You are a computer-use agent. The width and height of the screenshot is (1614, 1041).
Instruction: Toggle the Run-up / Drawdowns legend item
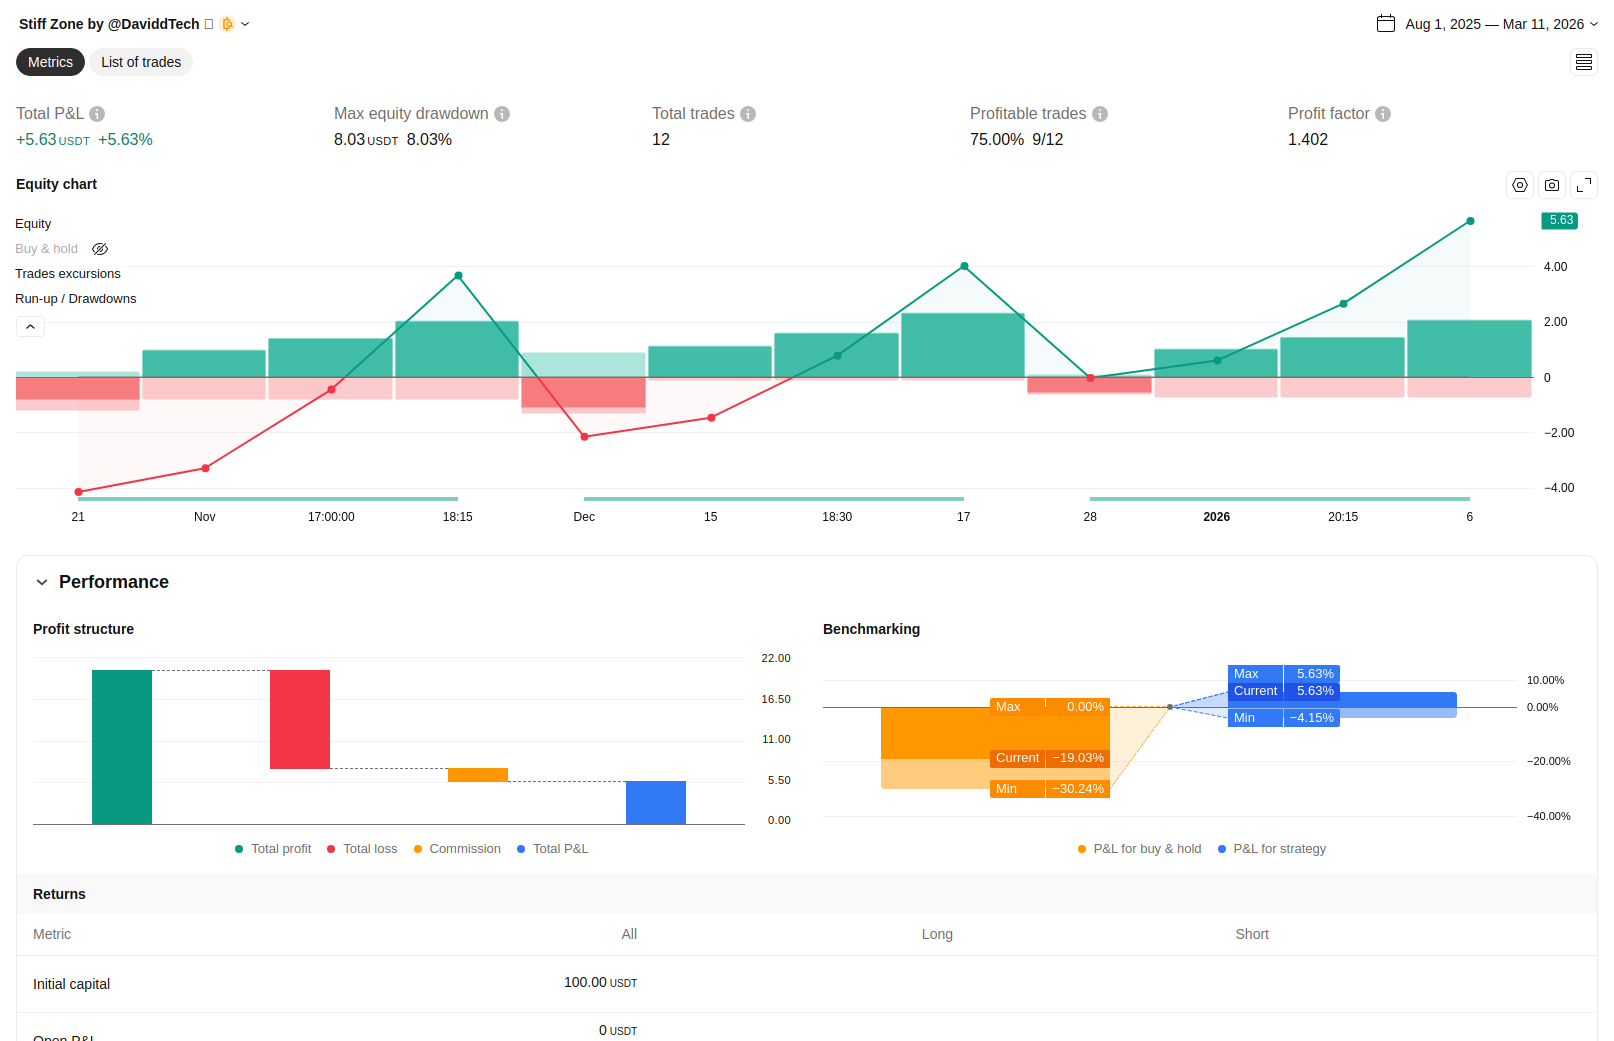point(76,299)
